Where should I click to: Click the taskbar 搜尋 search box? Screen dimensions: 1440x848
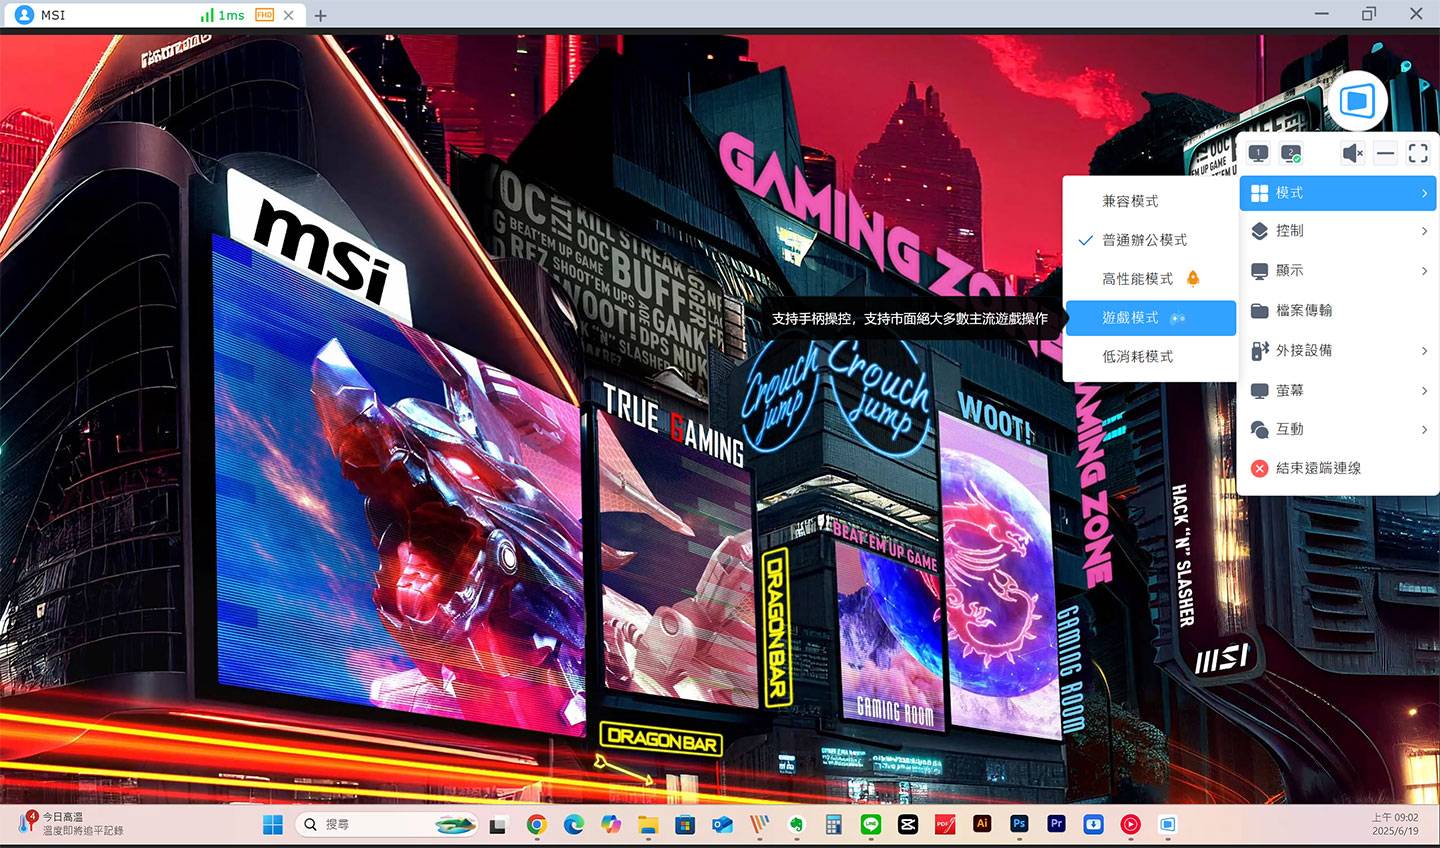(x=388, y=825)
